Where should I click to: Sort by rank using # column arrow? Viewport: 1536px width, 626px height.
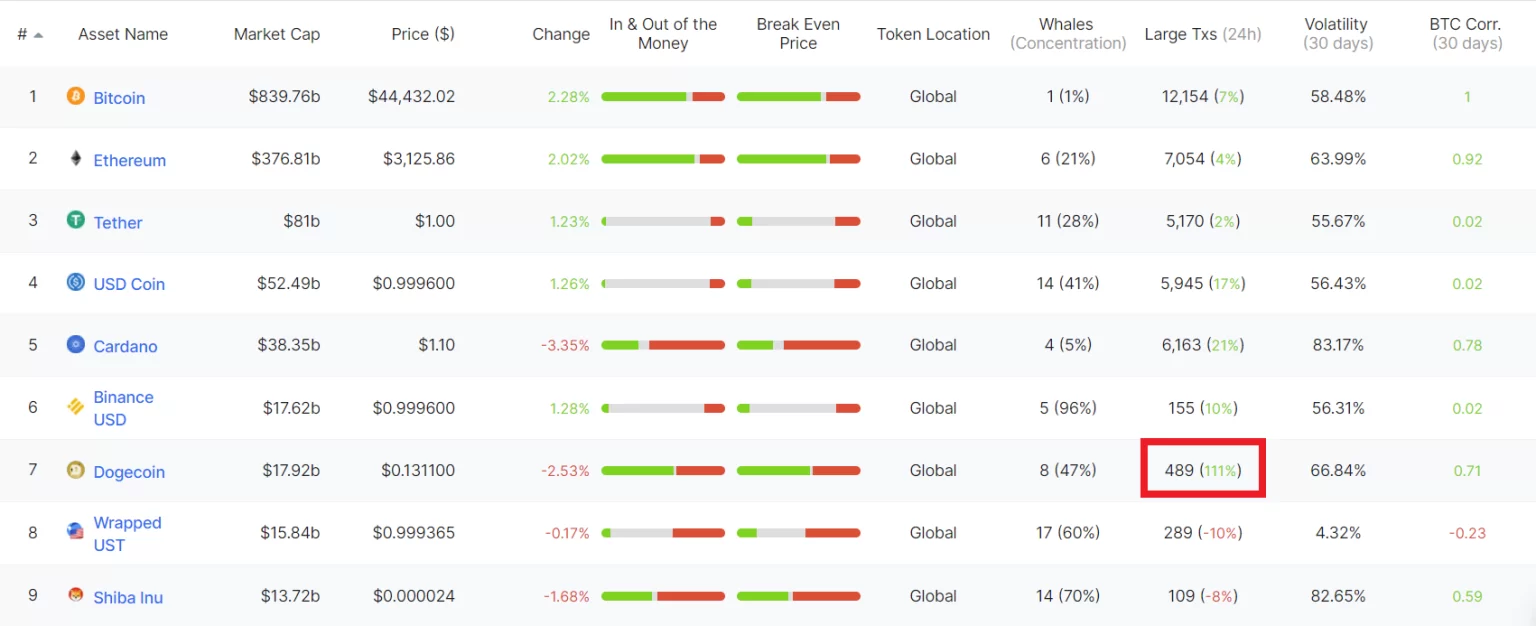coord(38,34)
